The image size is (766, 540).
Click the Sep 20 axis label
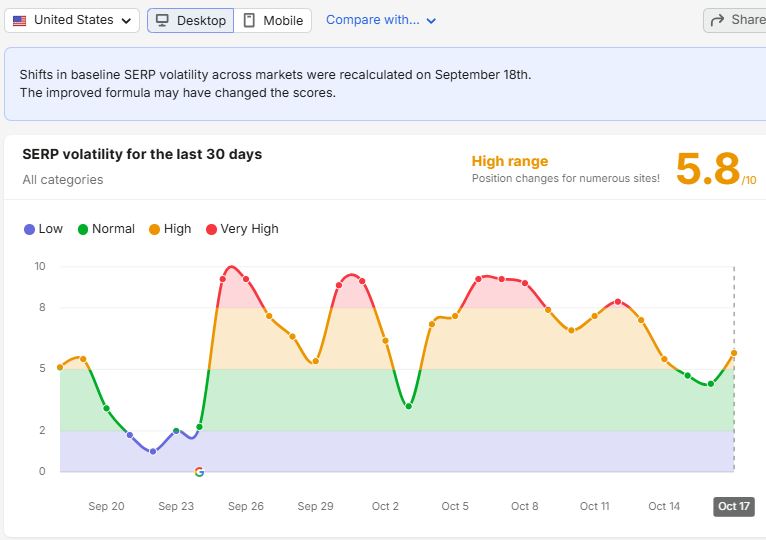coord(106,506)
